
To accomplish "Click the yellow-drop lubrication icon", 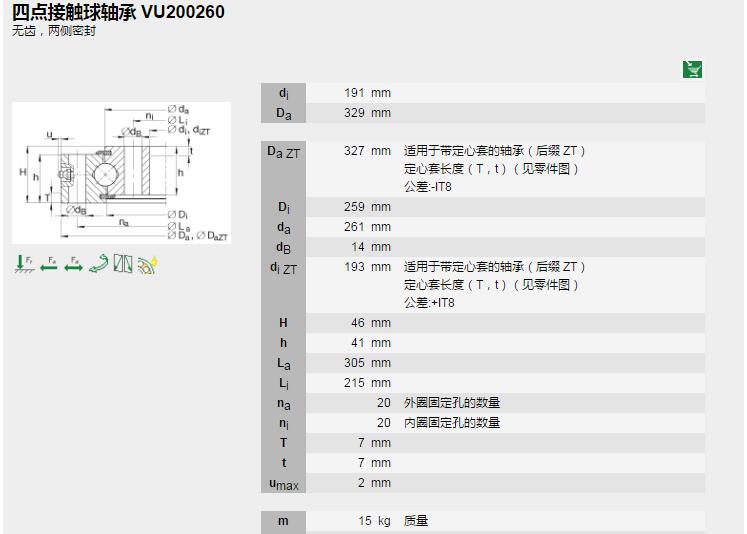I will click(x=148, y=265).
